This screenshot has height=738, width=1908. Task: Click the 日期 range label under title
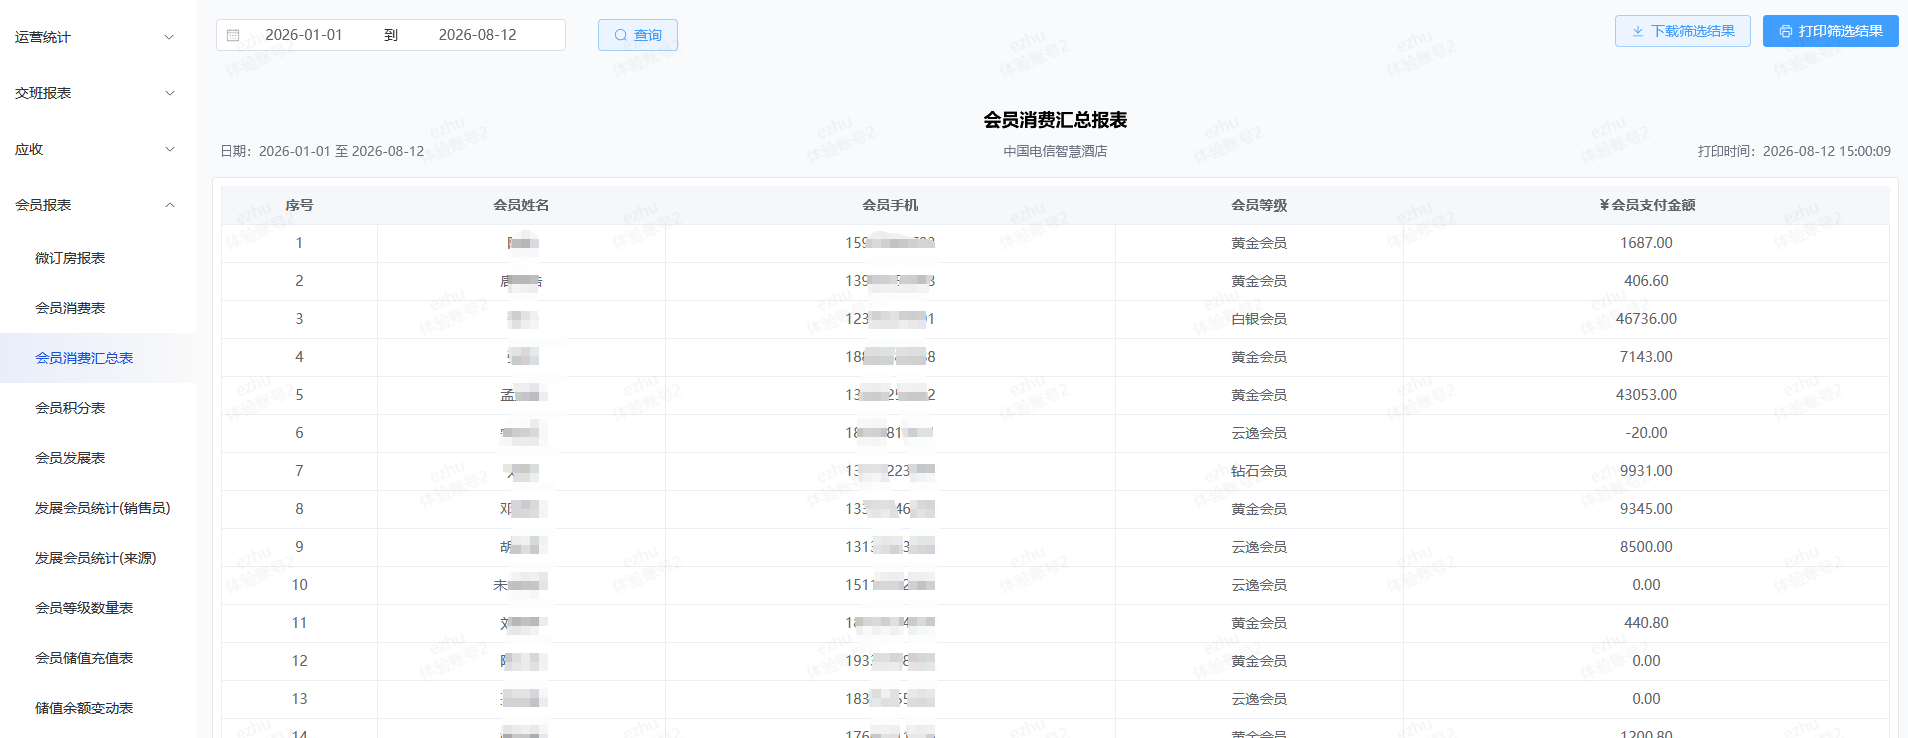(322, 152)
